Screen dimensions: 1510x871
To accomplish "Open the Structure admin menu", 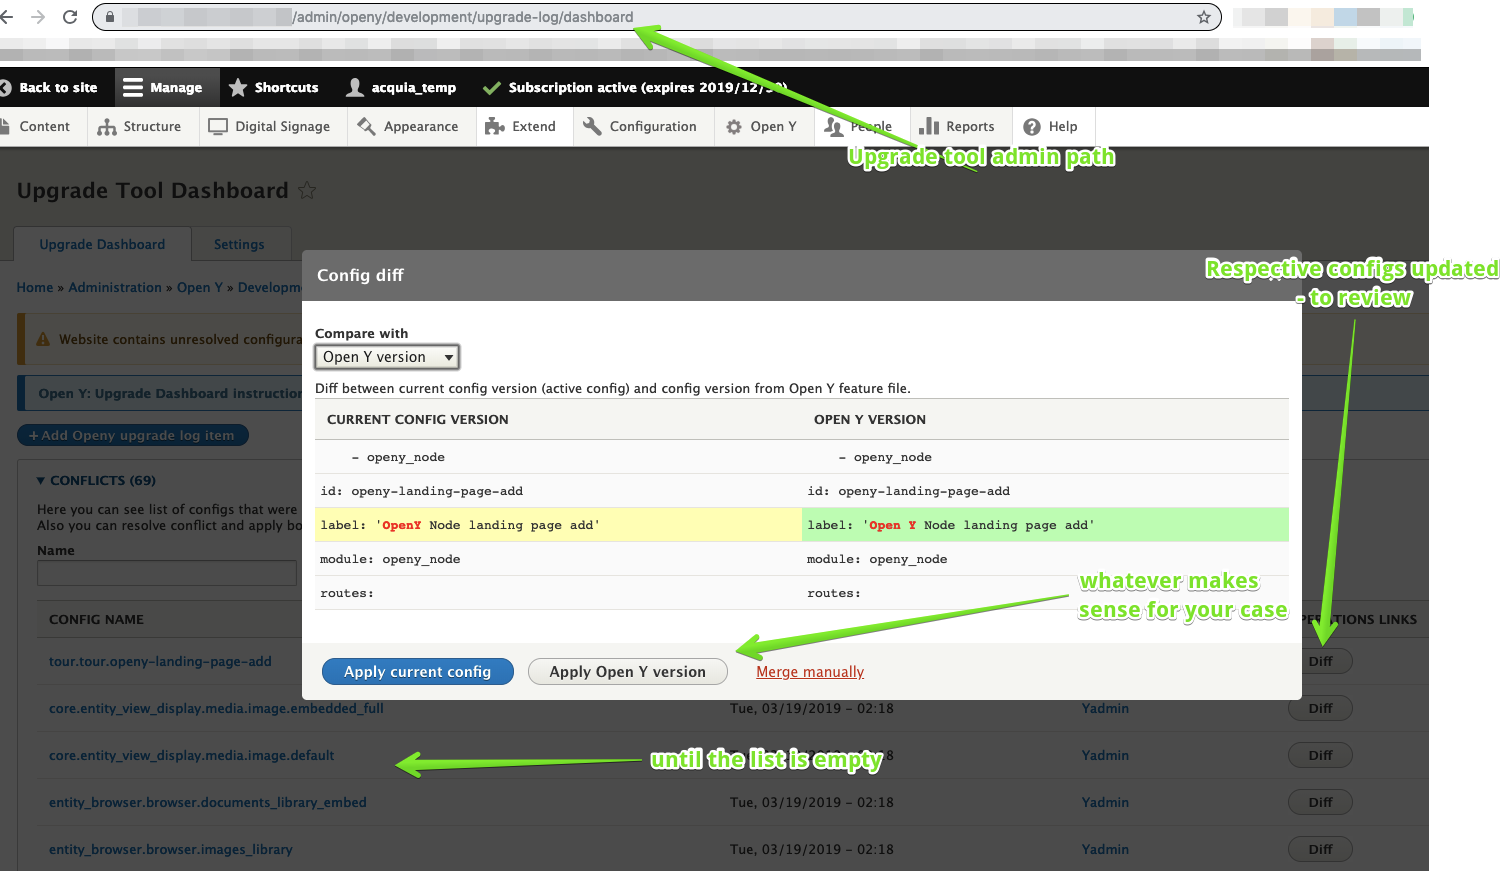I will (140, 126).
